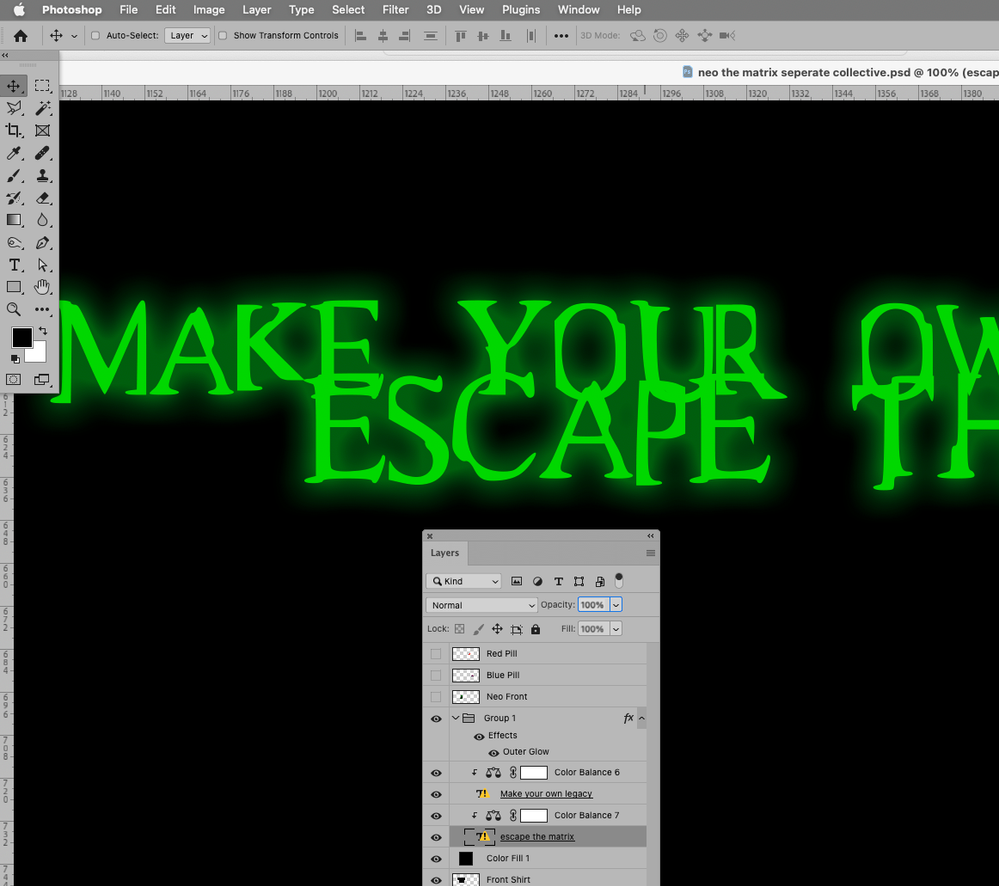Image resolution: width=999 pixels, height=886 pixels.
Task: Open the Kind filter dropdown in Layers
Action: tap(463, 580)
